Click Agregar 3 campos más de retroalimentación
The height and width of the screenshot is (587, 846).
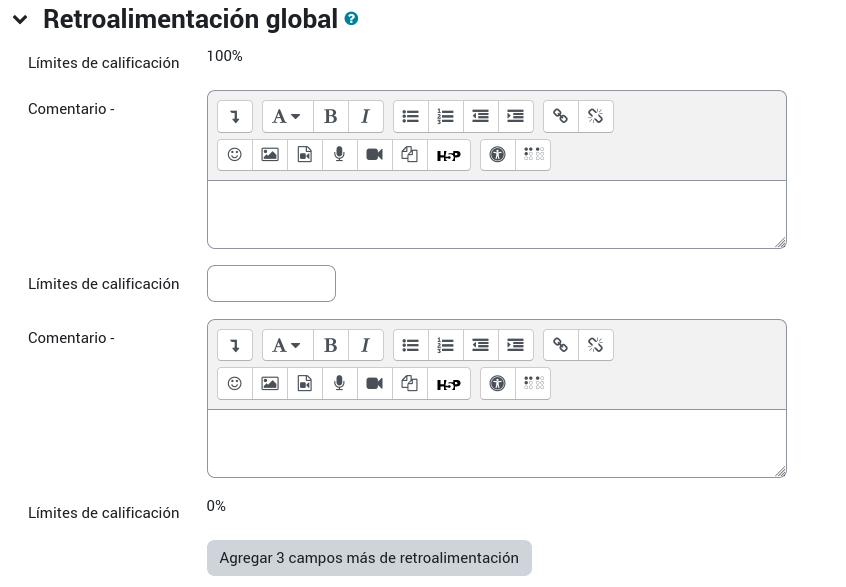[370, 558]
